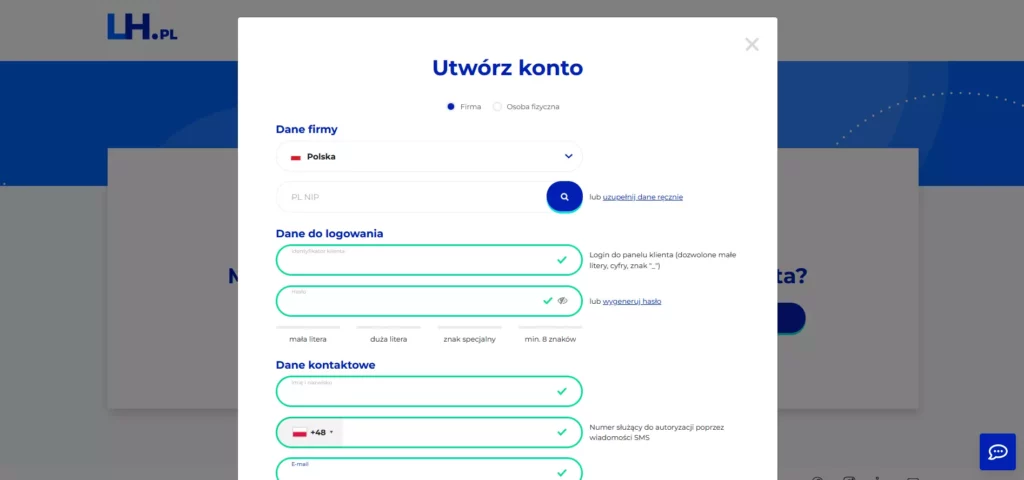This screenshot has width=1024, height=480.
Task: Click the Polish flag in country dropdown
Action: [296, 157]
